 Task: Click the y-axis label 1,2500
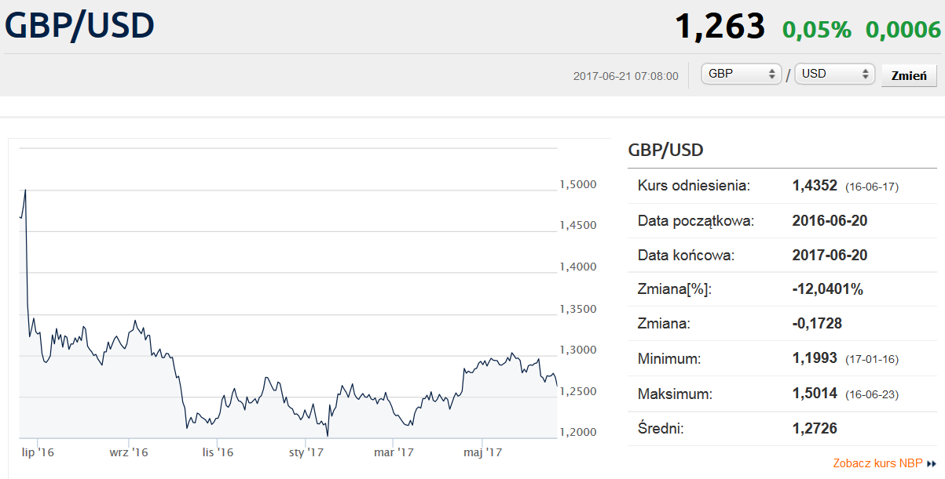[x=578, y=392]
